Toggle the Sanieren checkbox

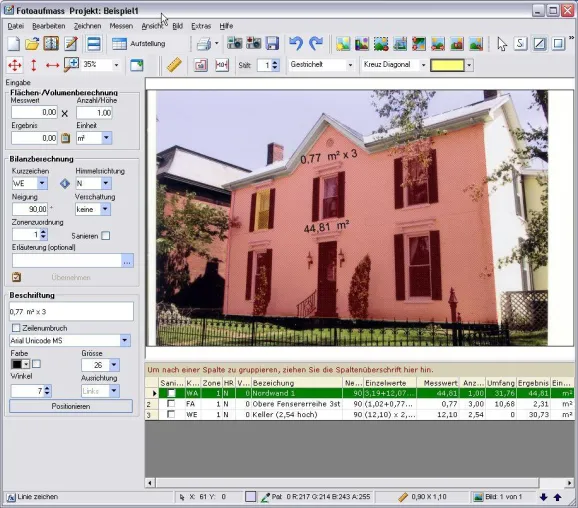coord(106,236)
